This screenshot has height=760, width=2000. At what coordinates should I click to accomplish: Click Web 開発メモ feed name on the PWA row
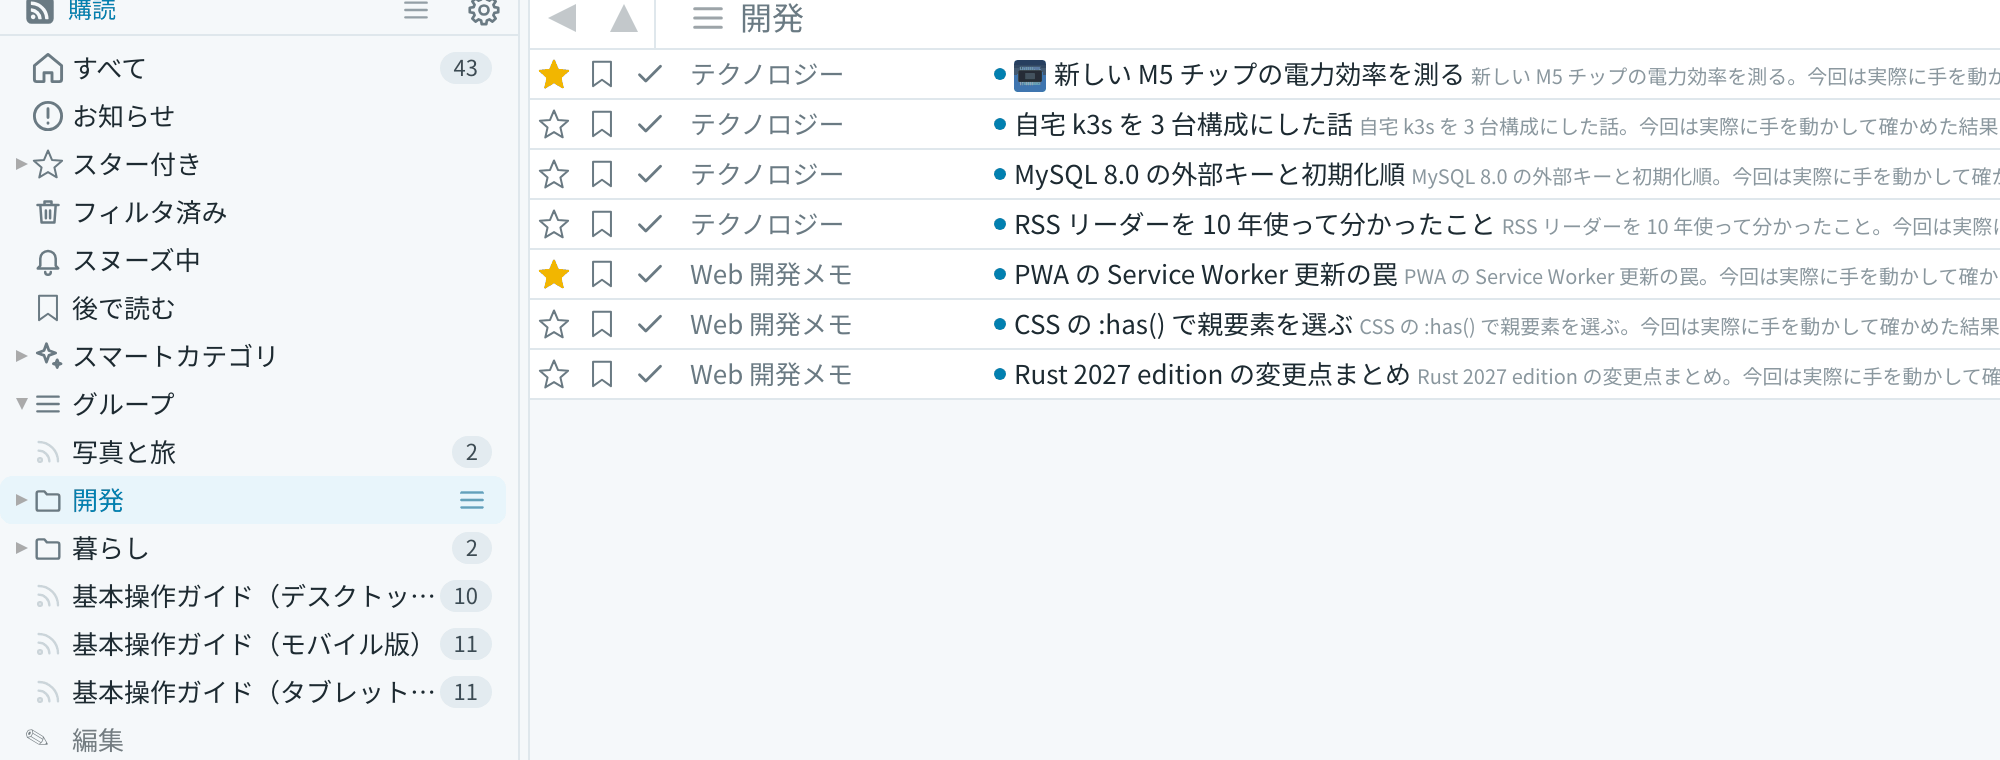point(771,274)
